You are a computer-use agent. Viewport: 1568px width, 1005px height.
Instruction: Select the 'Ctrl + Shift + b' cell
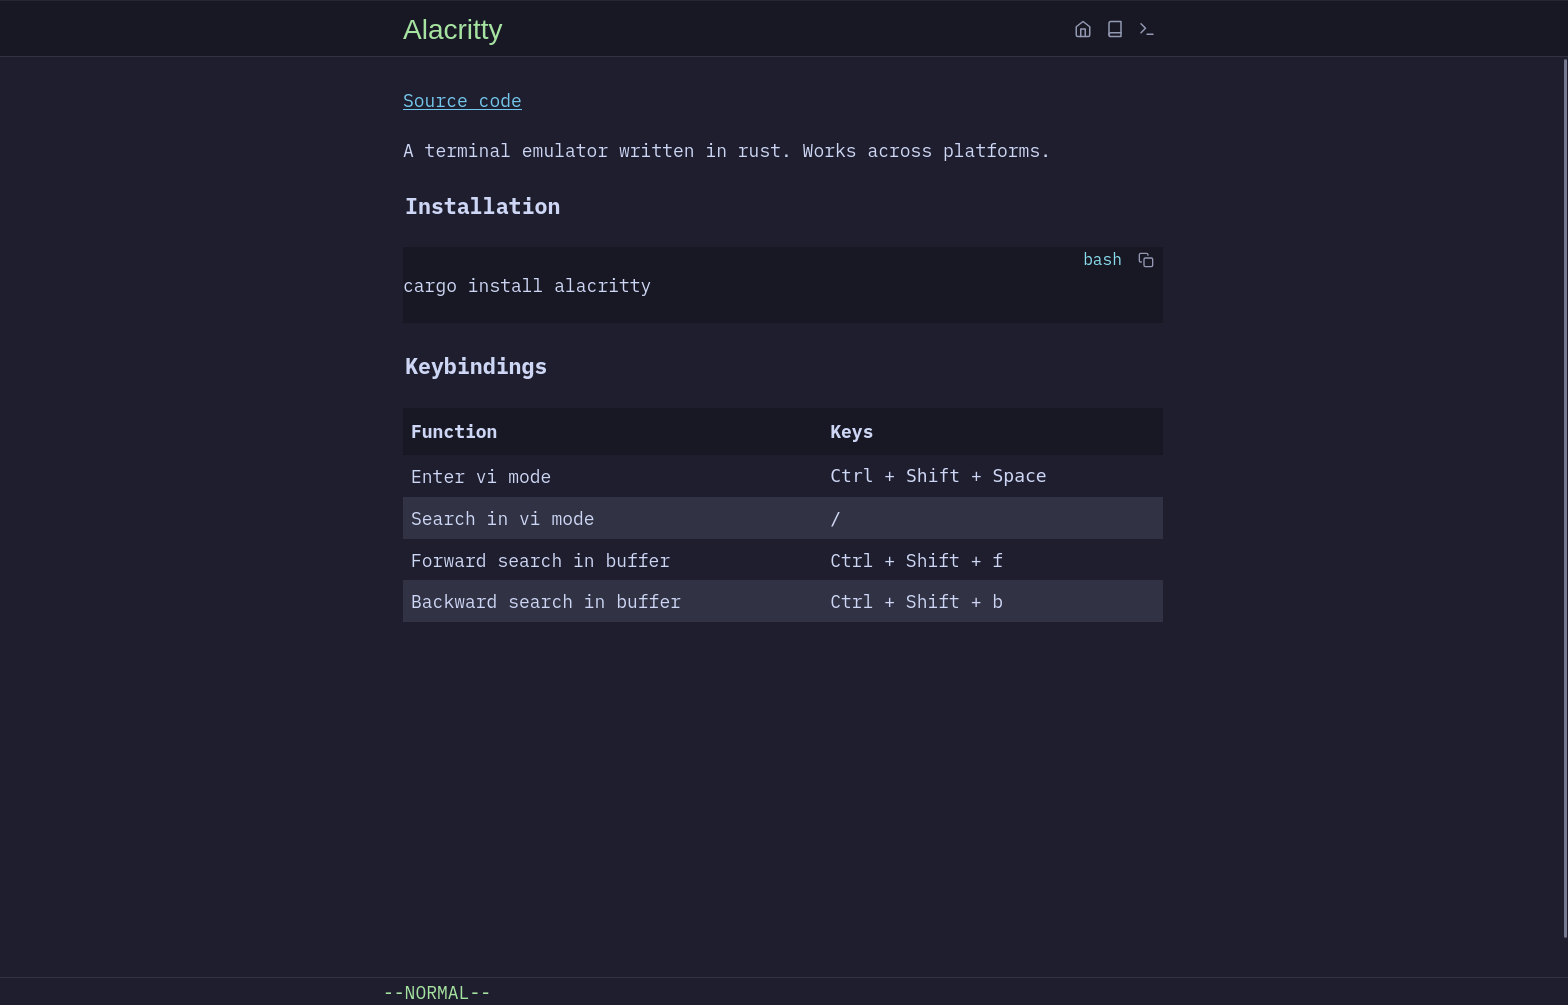pyautogui.click(x=993, y=601)
